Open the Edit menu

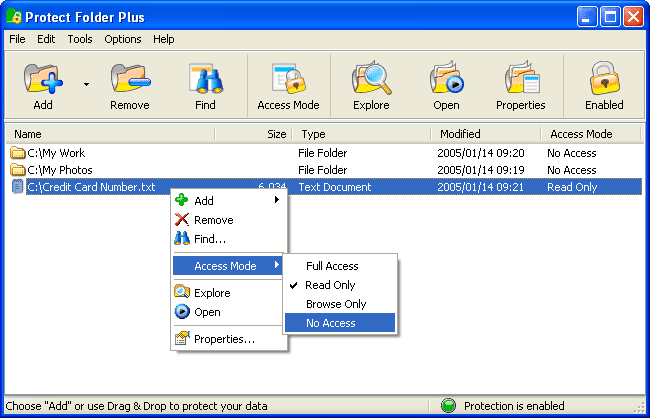(x=46, y=39)
